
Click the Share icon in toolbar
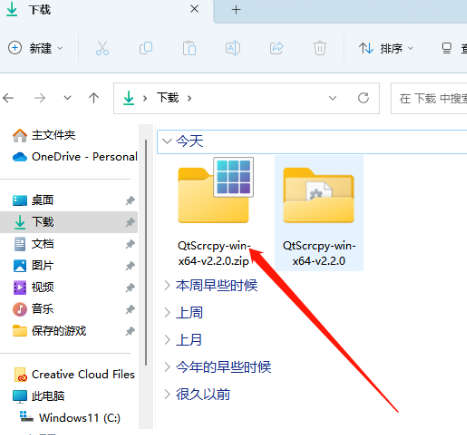click(276, 48)
